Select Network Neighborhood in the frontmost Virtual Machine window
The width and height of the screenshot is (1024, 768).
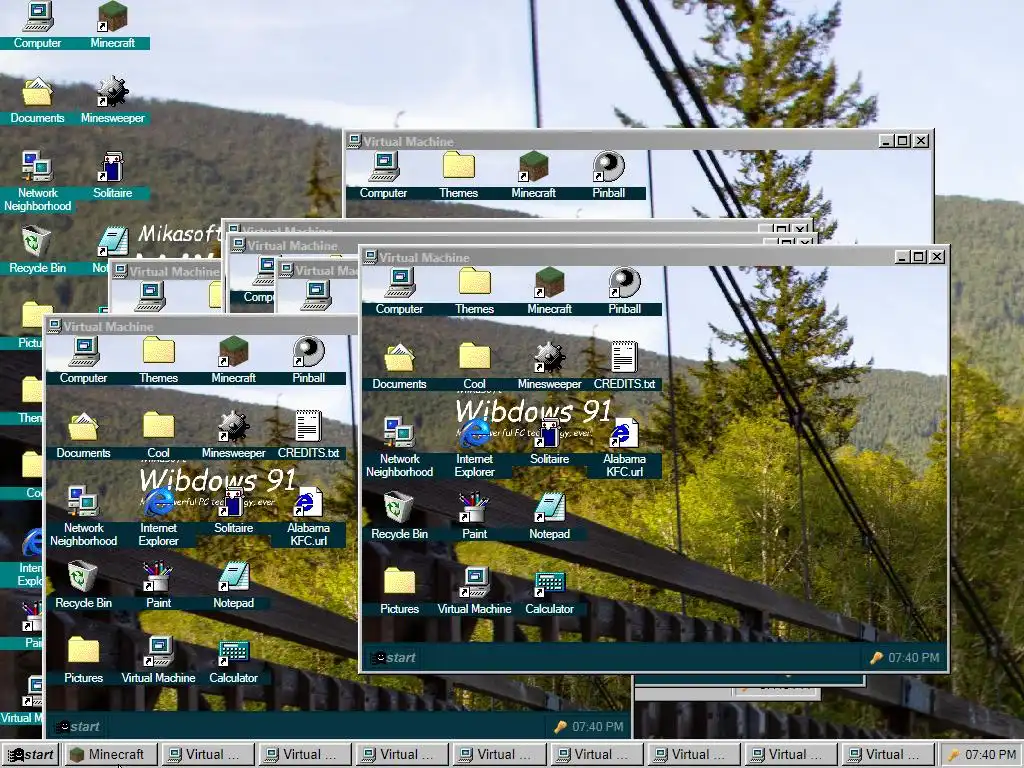coord(399,447)
